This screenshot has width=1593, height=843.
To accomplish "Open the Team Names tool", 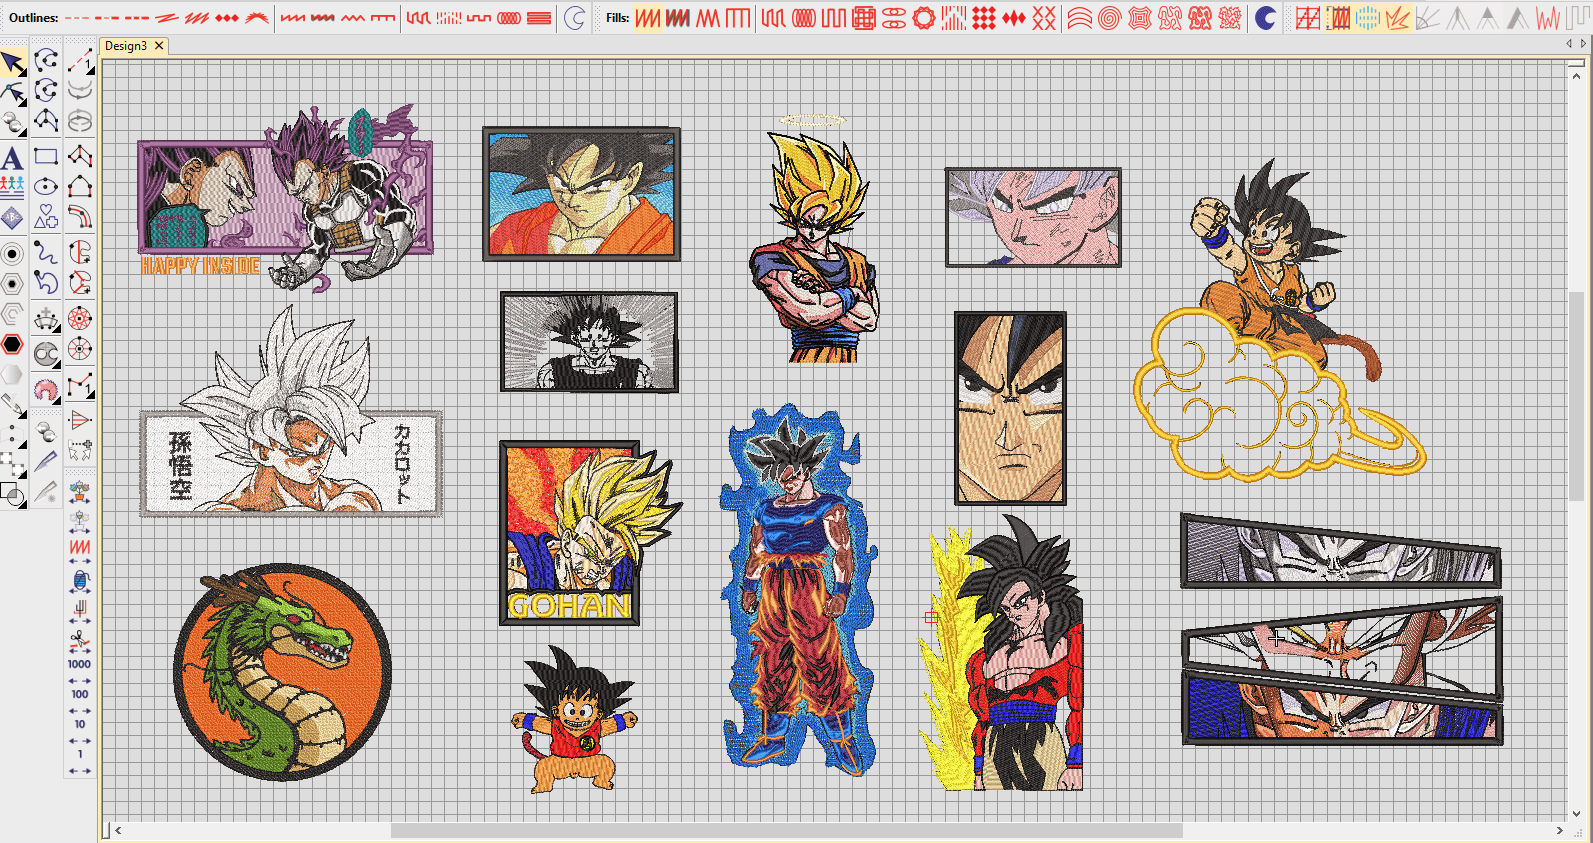I will (x=12, y=186).
